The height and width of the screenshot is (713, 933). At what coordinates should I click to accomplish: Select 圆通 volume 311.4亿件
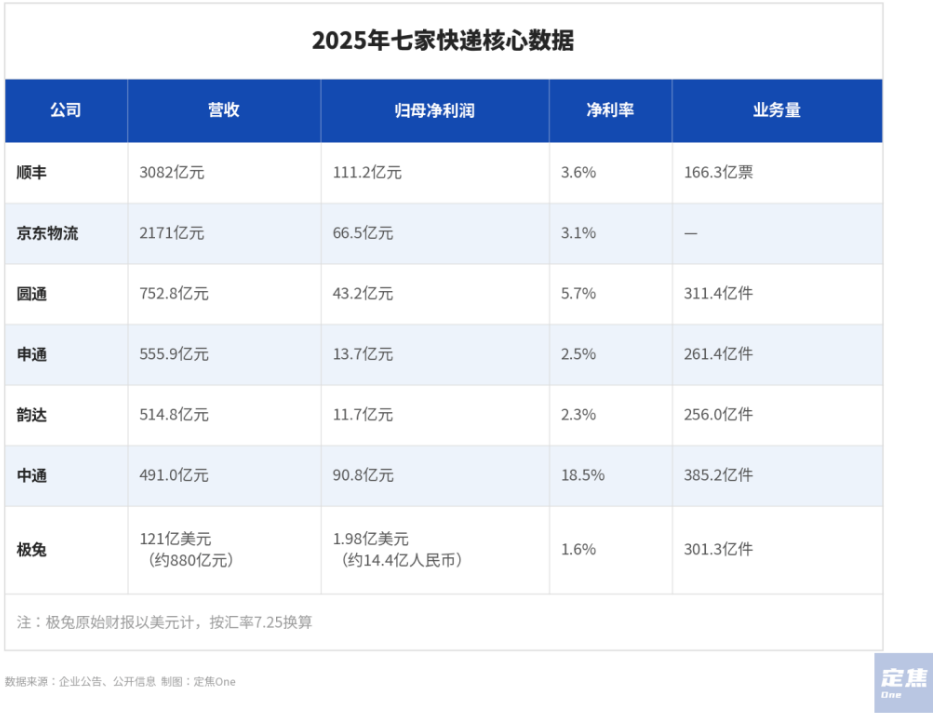coord(718,293)
